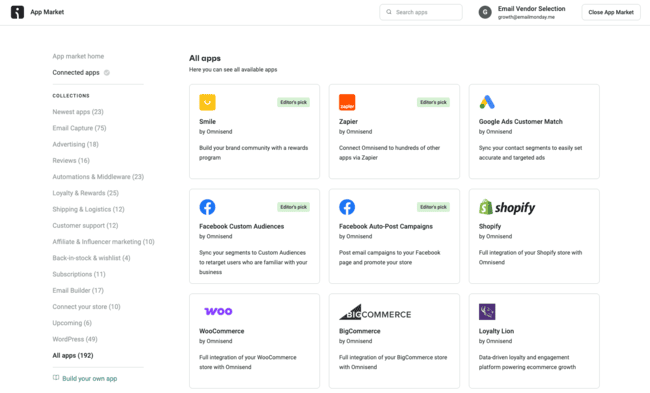Click the Loyalty Lion app icon
This screenshot has width=650, height=393.
(487, 312)
